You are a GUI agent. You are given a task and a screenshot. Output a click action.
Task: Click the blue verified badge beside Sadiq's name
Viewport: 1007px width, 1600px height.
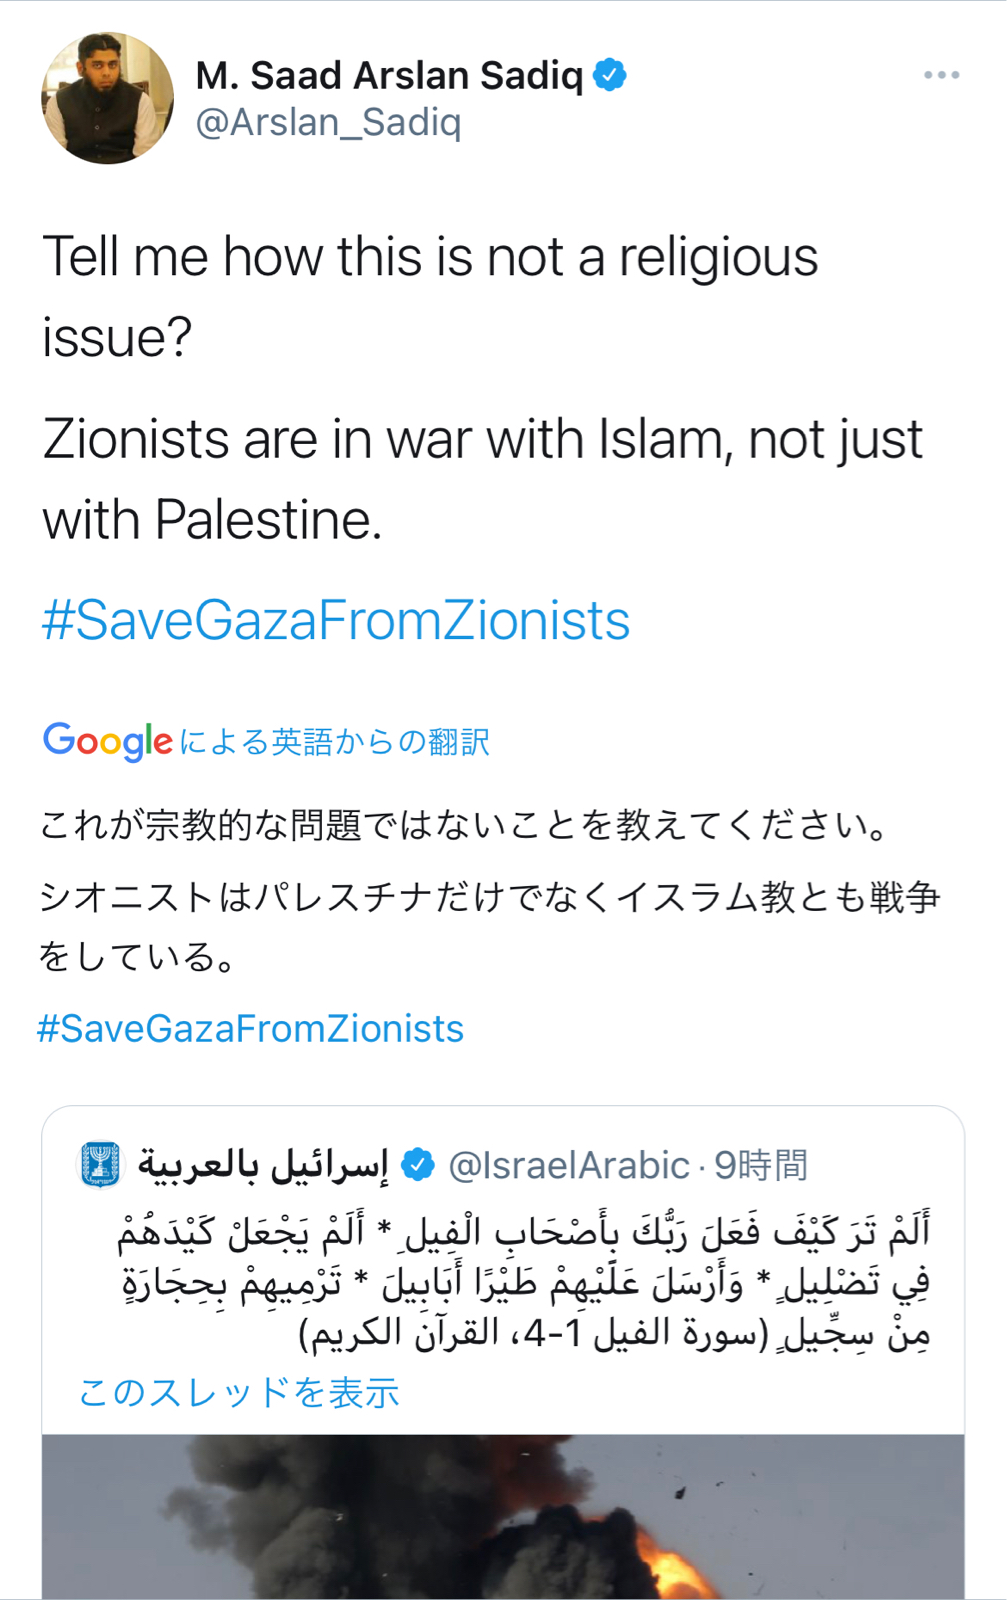[610, 75]
